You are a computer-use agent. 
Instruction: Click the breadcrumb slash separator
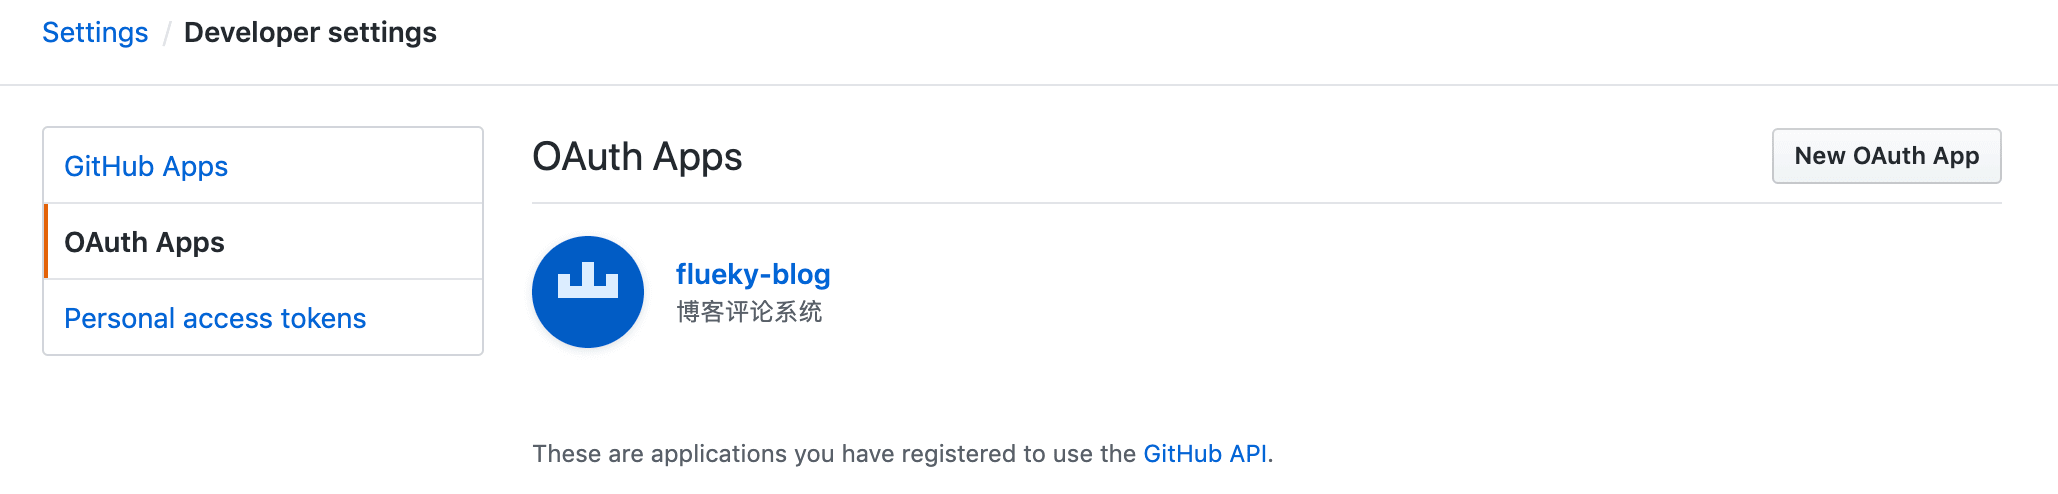pyautogui.click(x=167, y=34)
